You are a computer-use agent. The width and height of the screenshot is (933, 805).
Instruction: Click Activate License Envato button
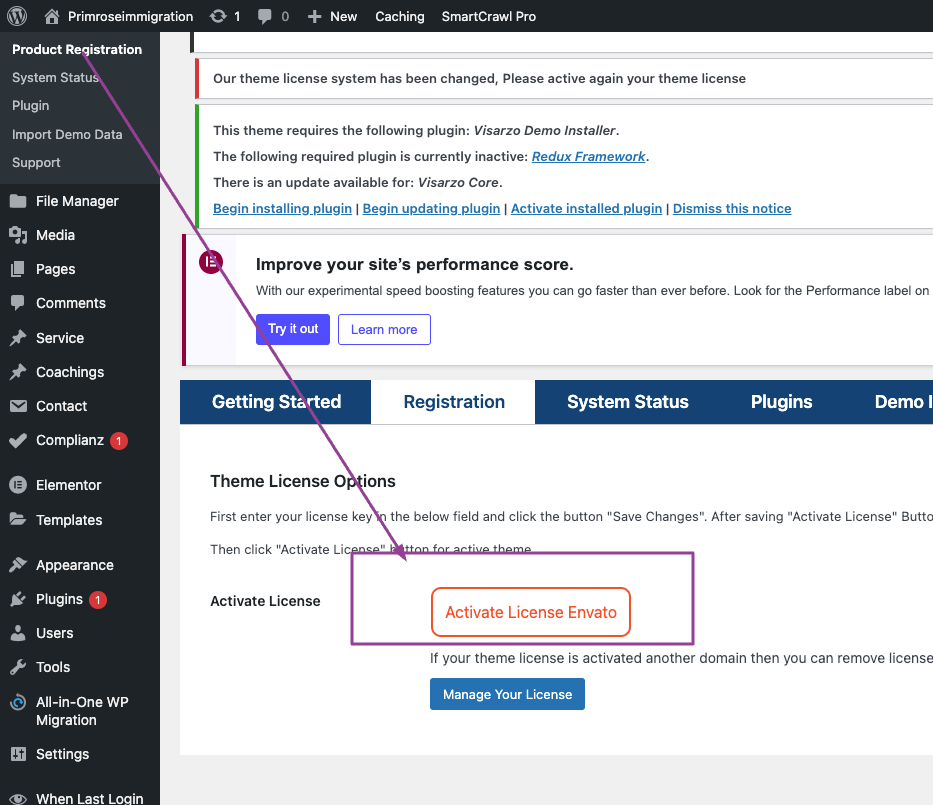(x=531, y=612)
